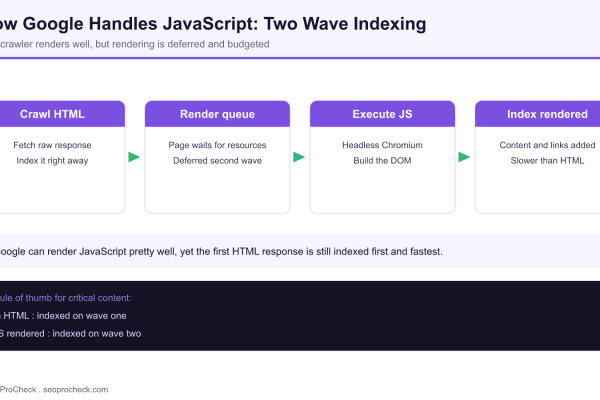Select 'Build the DOM' text
Viewport: 600px width, 400px height.
[382, 161]
